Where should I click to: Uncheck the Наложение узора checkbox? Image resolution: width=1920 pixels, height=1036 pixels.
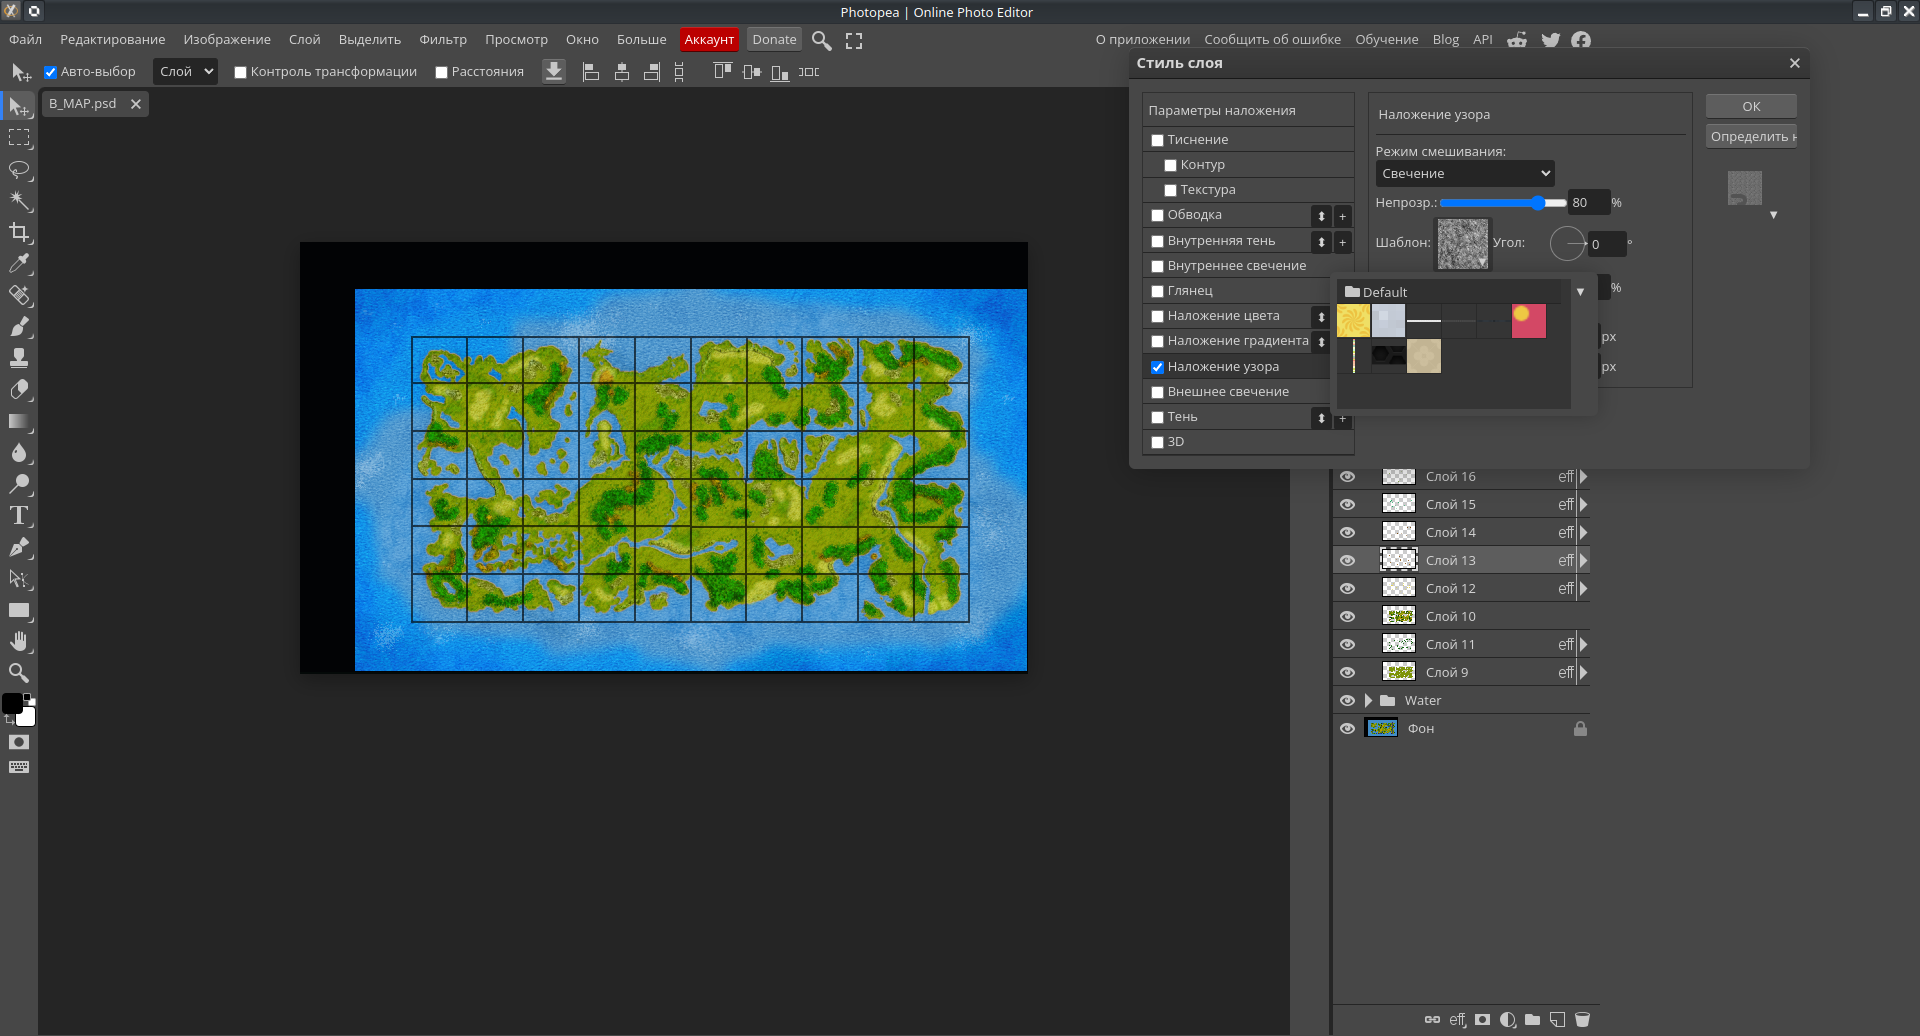1157,367
